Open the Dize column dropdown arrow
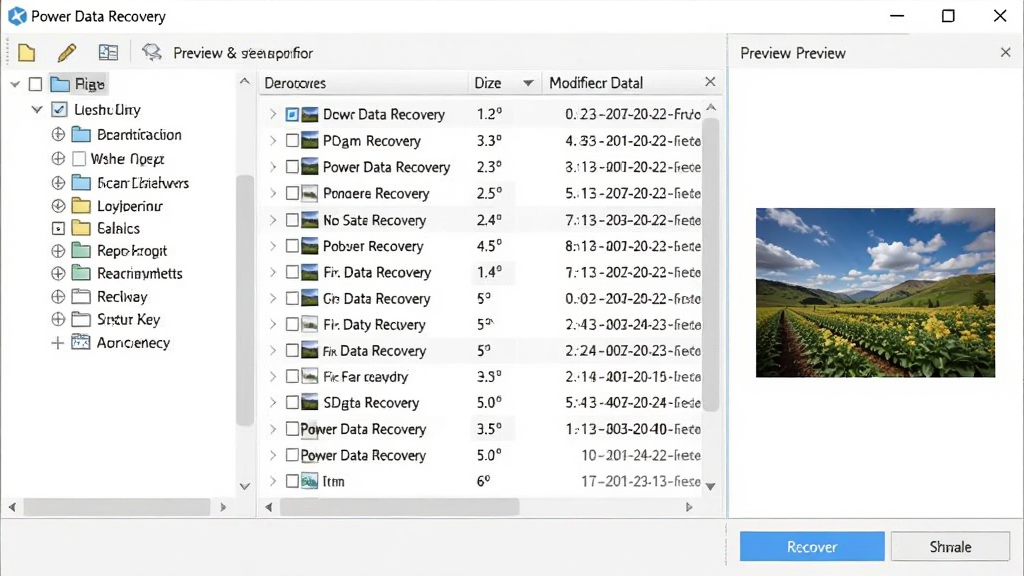This screenshot has width=1024, height=576. pyautogui.click(x=528, y=83)
